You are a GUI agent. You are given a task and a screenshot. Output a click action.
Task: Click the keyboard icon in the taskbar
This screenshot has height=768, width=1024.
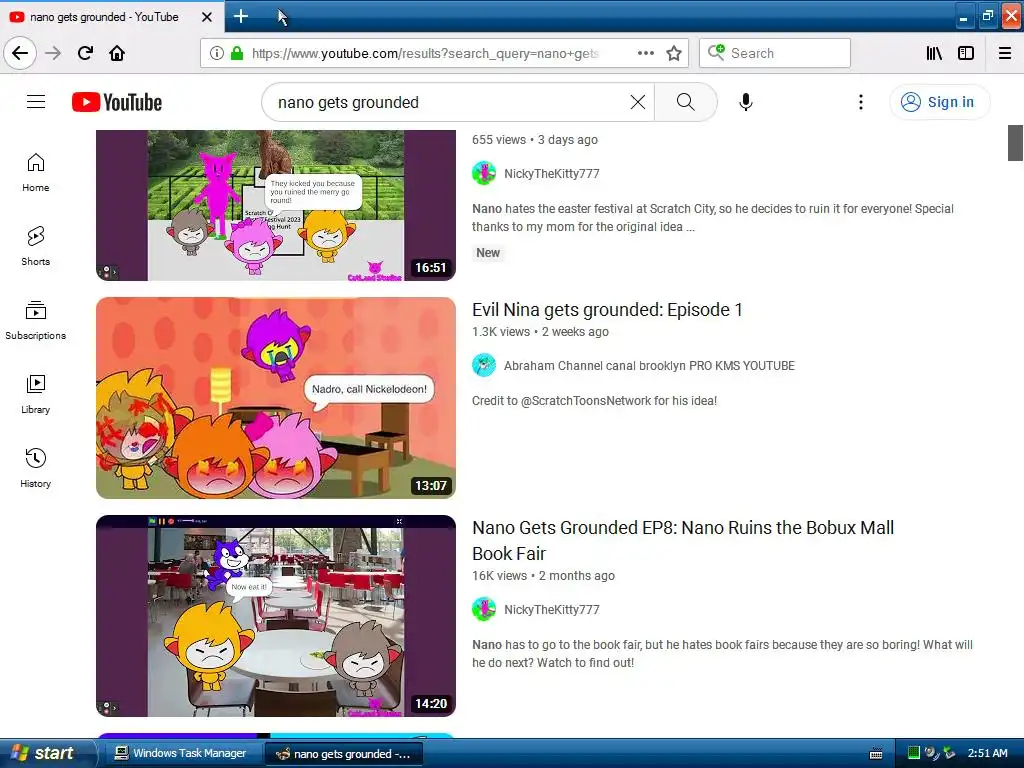876,754
